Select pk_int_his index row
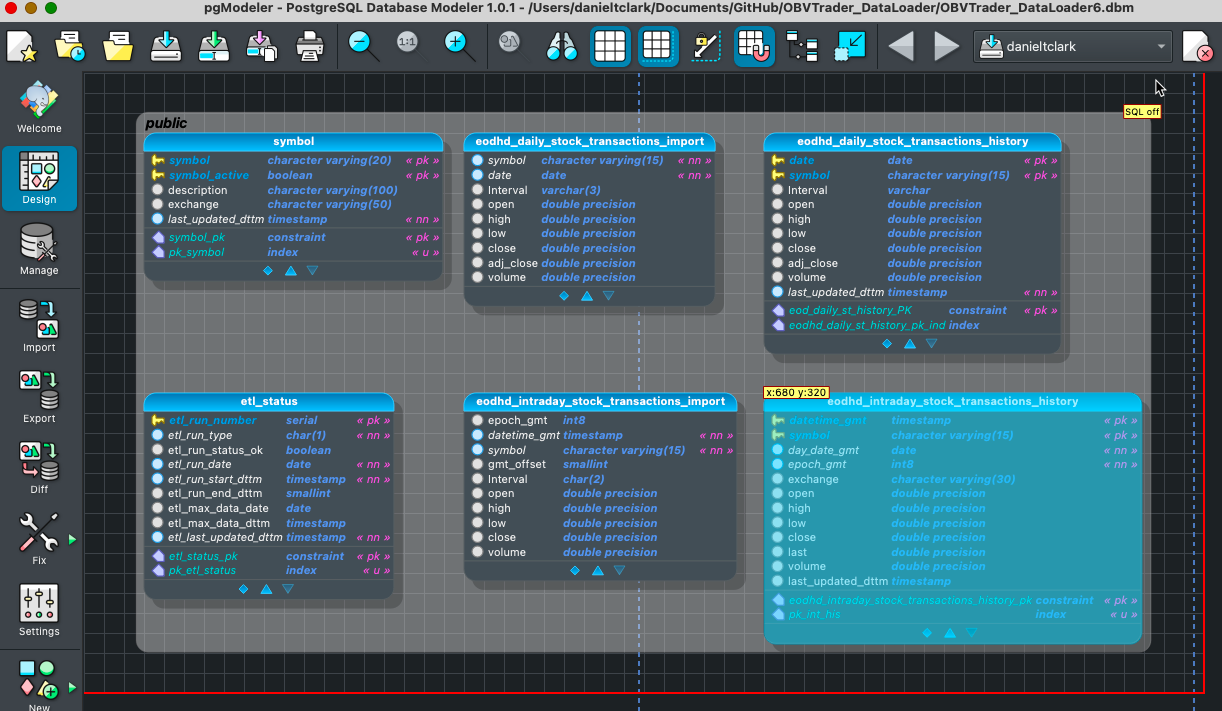The height and width of the screenshot is (711, 1222). pyautogui.click(x=954, y=614)
